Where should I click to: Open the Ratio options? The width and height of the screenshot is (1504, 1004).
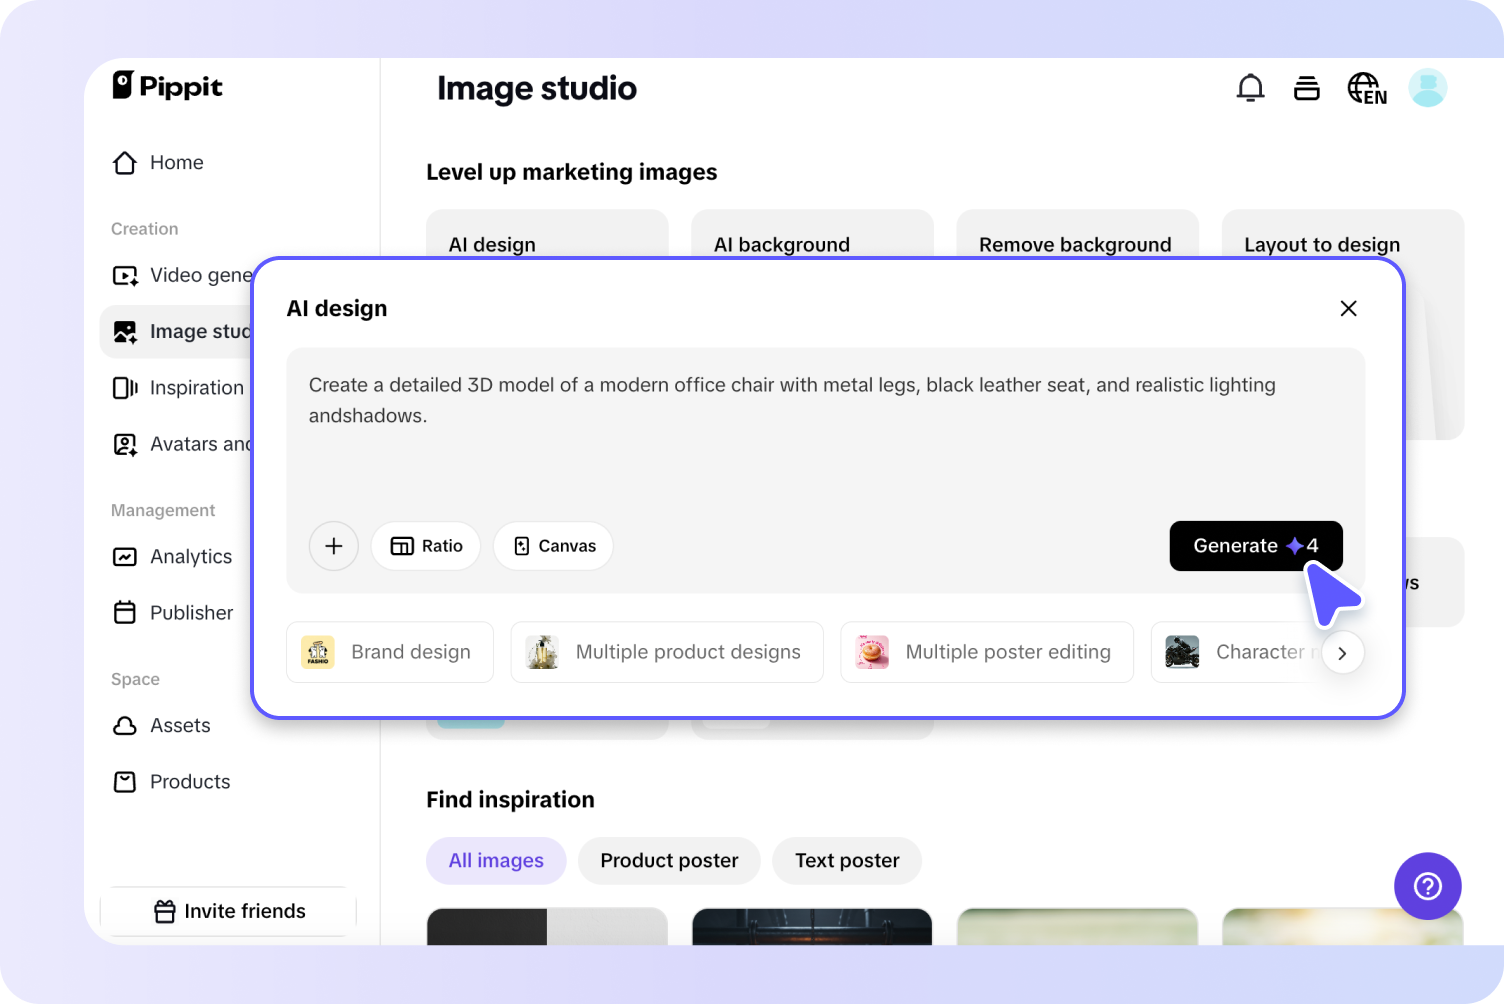[x=426, y=546]
